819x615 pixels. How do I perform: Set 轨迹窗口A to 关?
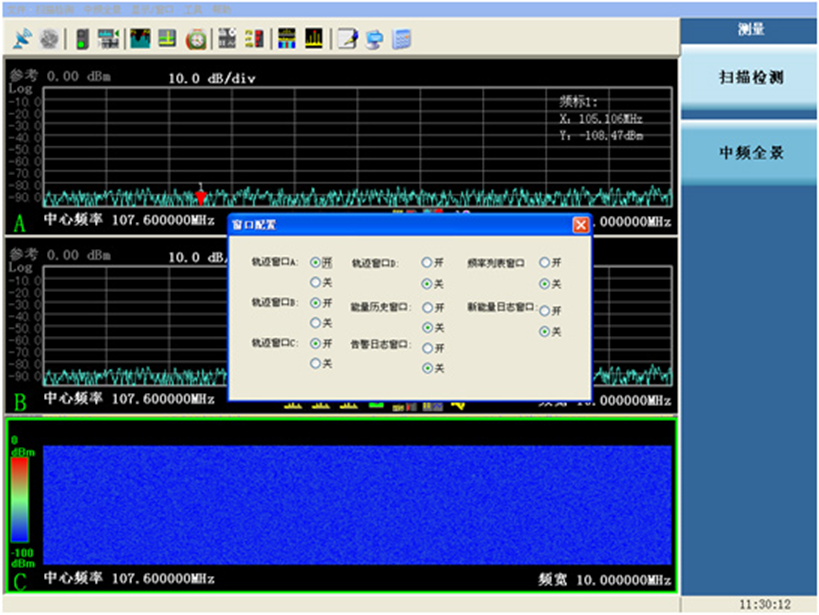pyautogui.click(x=316, y=283)
